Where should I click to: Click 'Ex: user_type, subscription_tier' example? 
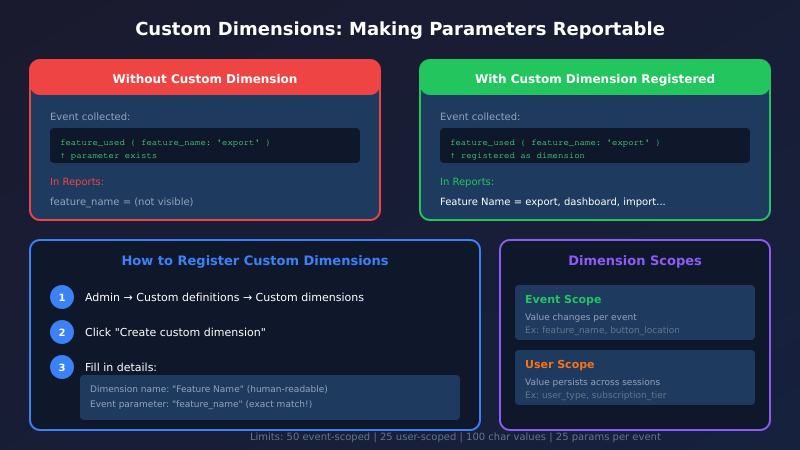coord(595,395)
